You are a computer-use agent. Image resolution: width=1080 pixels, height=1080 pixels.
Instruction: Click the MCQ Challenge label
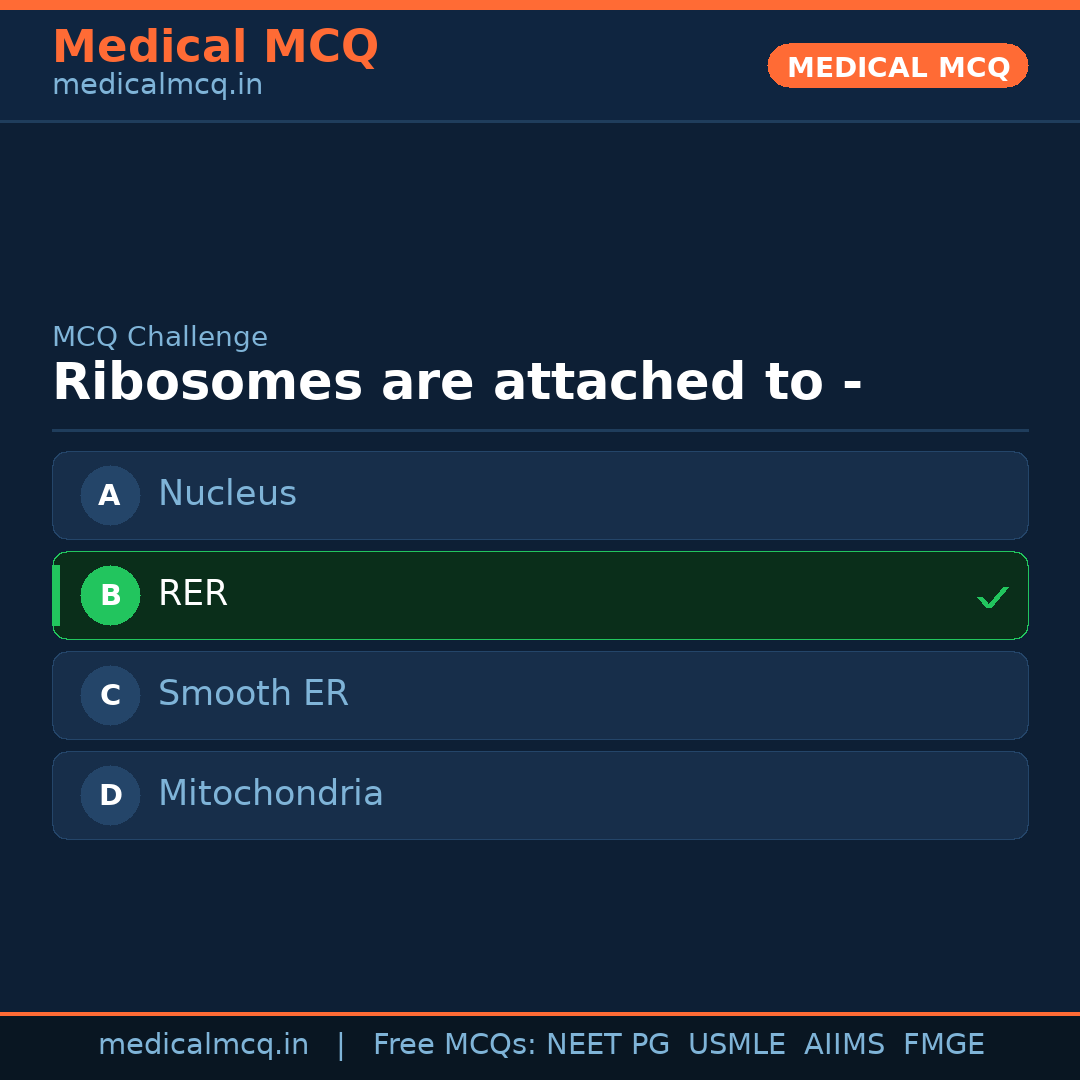pyautogui.click(x=160, y=337)
